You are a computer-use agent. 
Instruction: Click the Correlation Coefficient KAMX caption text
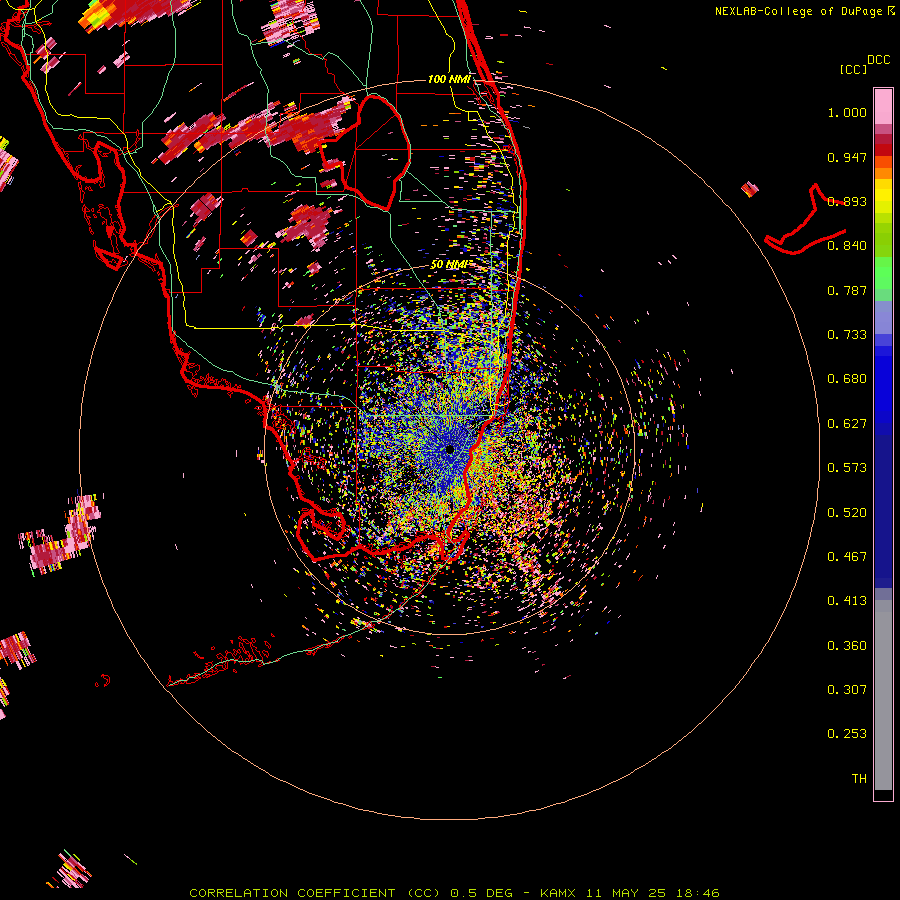click(454, 893)
